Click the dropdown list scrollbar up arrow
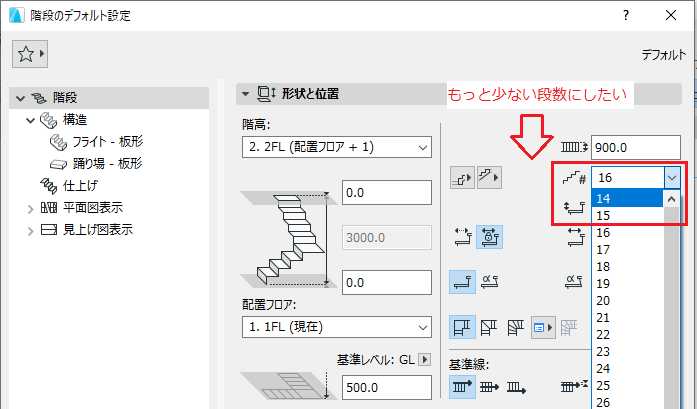Viewport: 697px width, 409px height. tap(671, 199)
